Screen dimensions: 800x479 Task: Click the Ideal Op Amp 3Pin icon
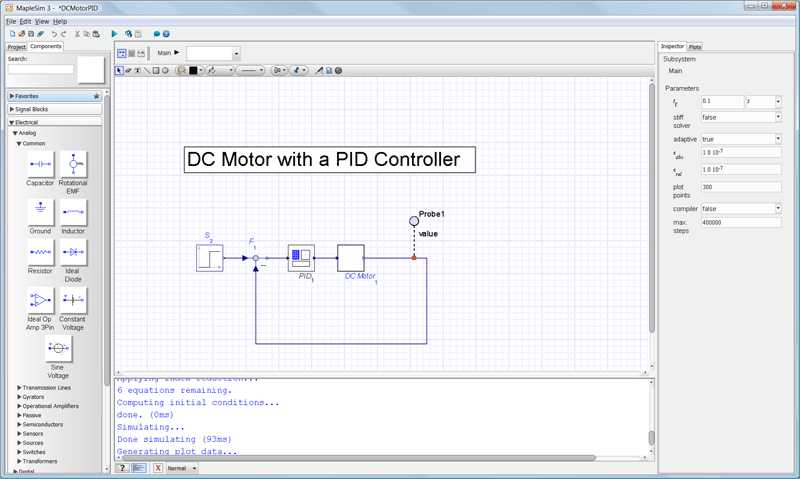(40, 300)
